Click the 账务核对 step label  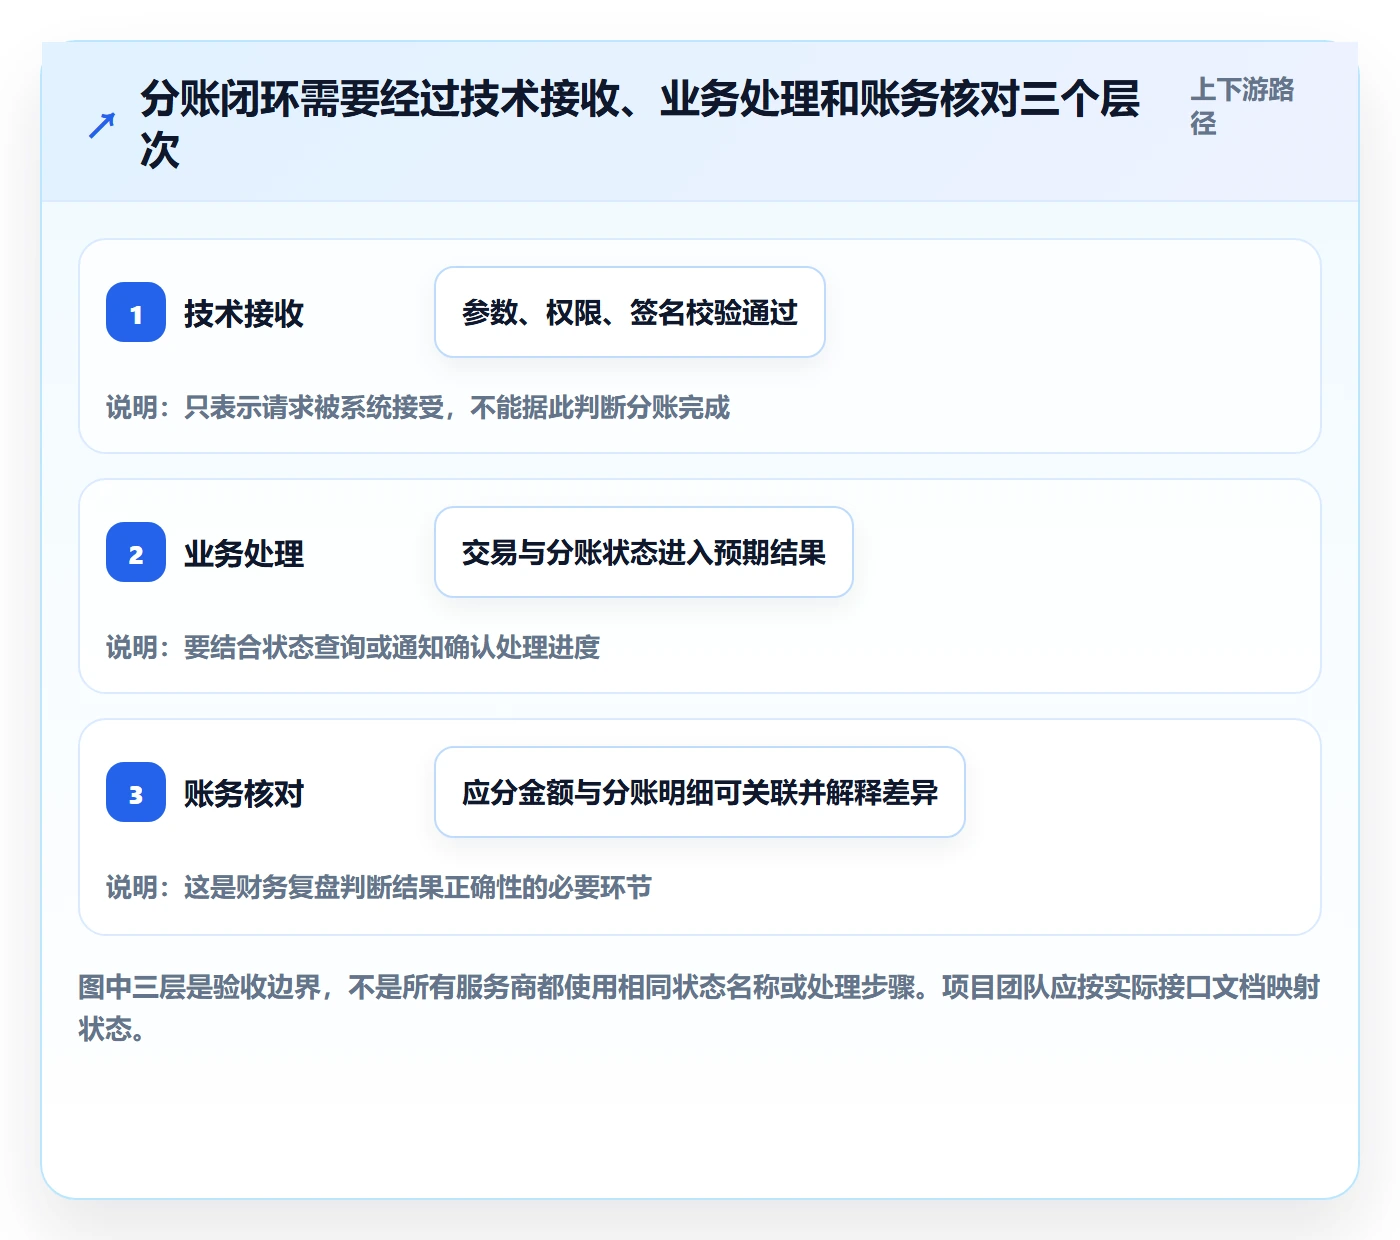[244, 793]
